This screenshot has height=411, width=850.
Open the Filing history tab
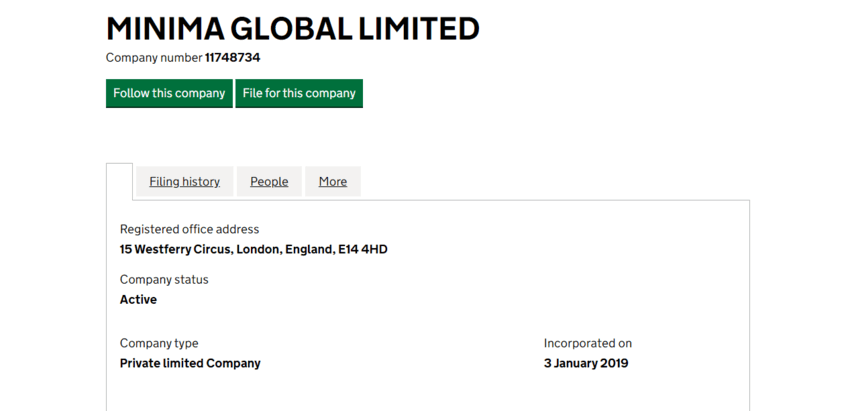(184, 181)
